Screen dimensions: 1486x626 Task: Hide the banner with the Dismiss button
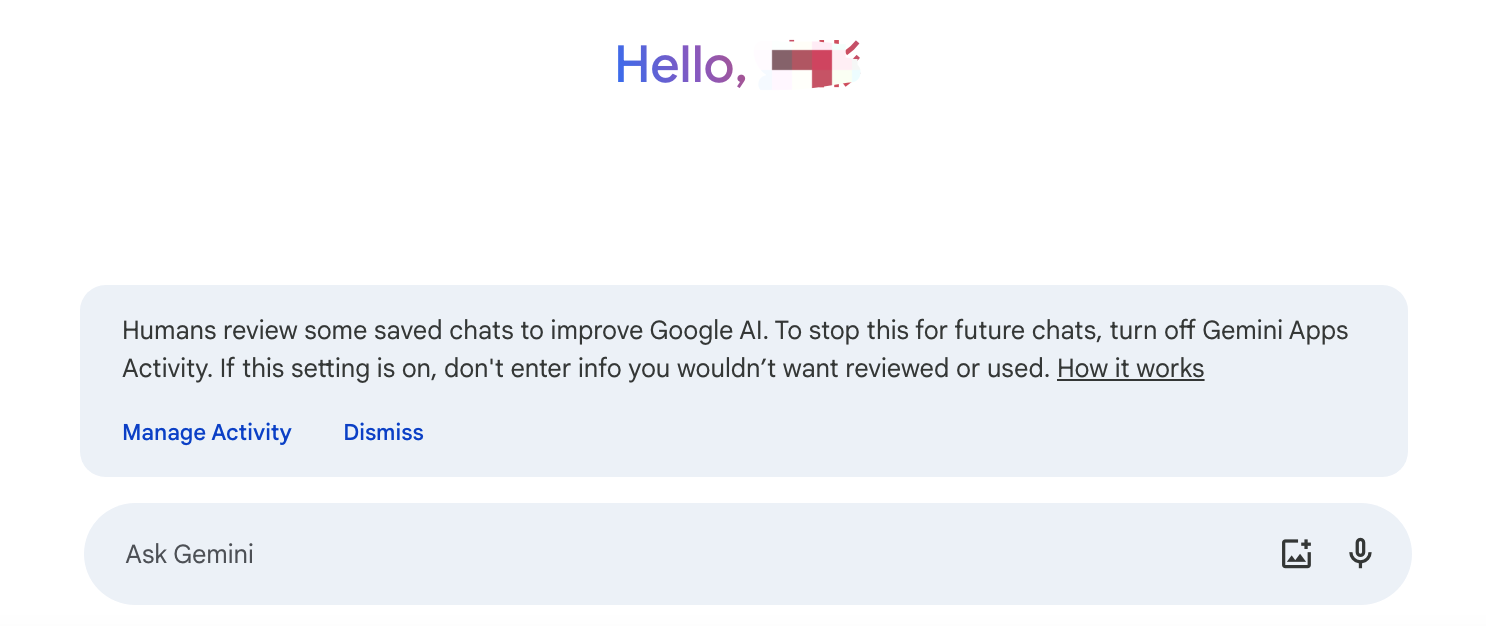[384, 433]
